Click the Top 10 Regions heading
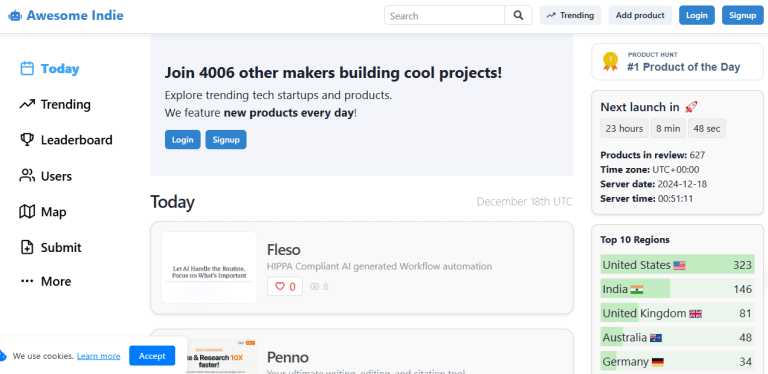Image resolution: width=768 pixels, height=374 pixels. pos(635,240)
